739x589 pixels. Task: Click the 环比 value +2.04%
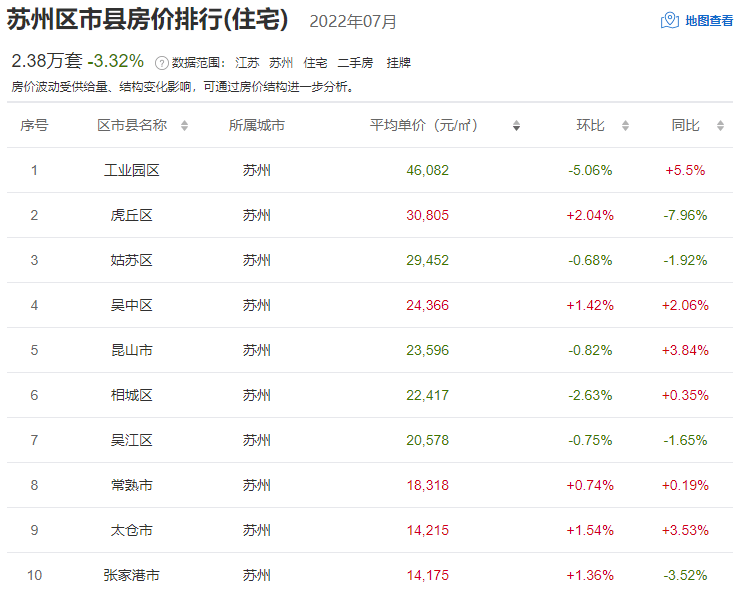[x=590, y=215]
